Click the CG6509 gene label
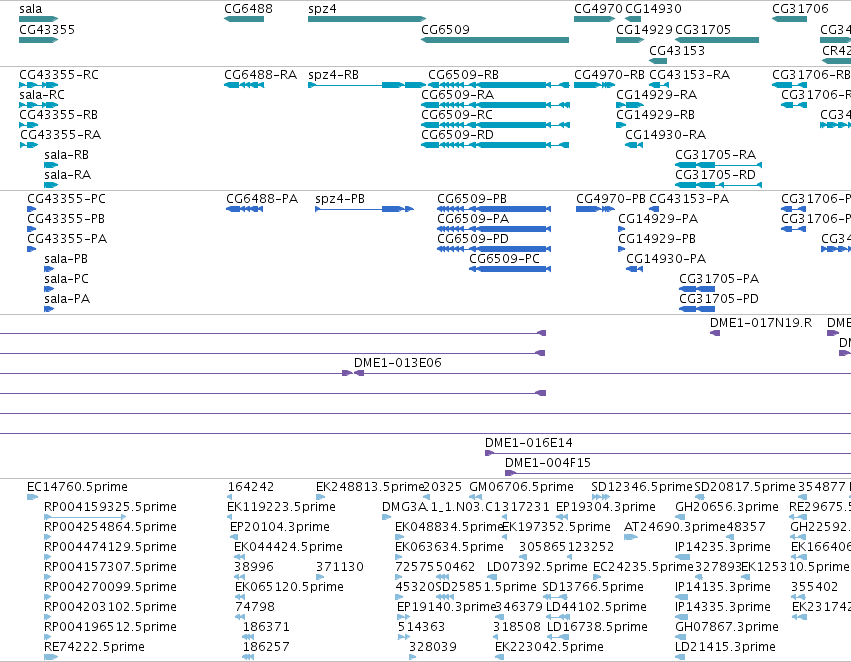Image resolution: width=851 pixels, height=662 pixels. pyautogui.click(x=445, y=29)
